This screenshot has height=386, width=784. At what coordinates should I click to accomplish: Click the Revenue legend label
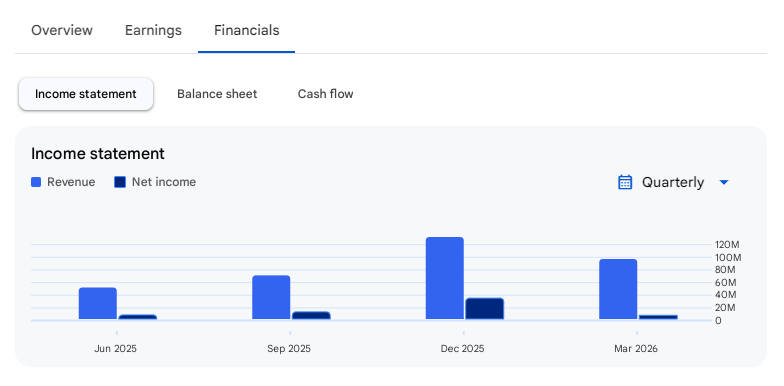coord(71,182)
